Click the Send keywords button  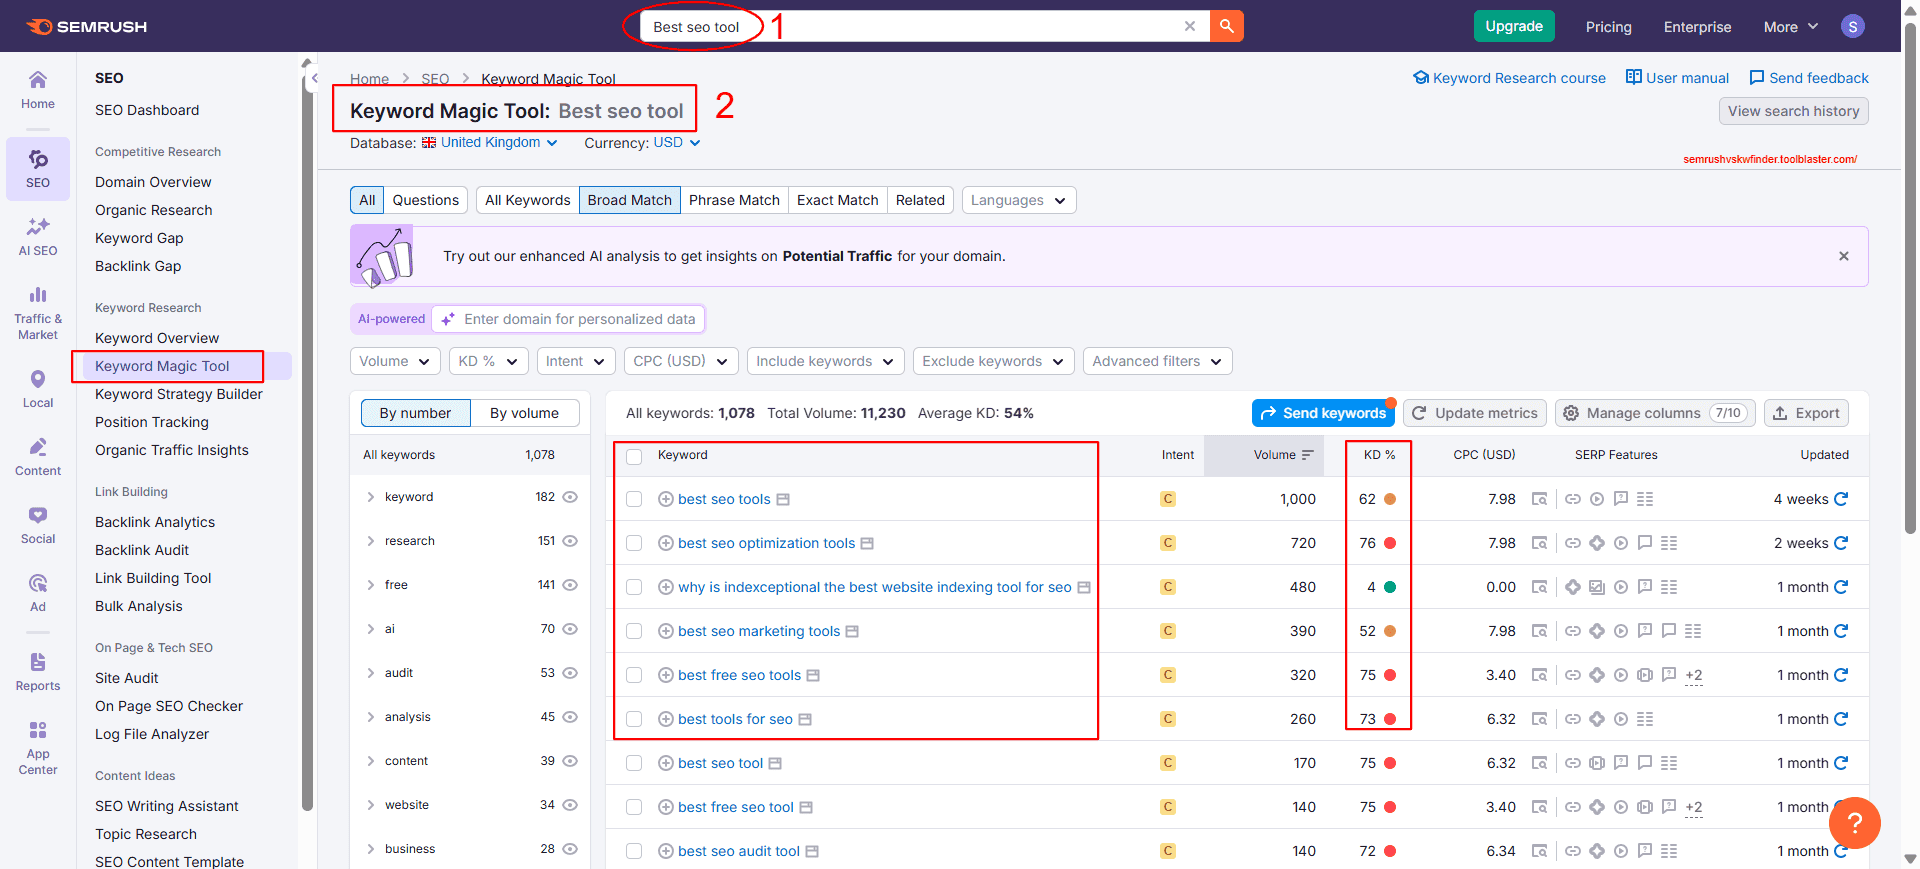(x=1323, y=413)
